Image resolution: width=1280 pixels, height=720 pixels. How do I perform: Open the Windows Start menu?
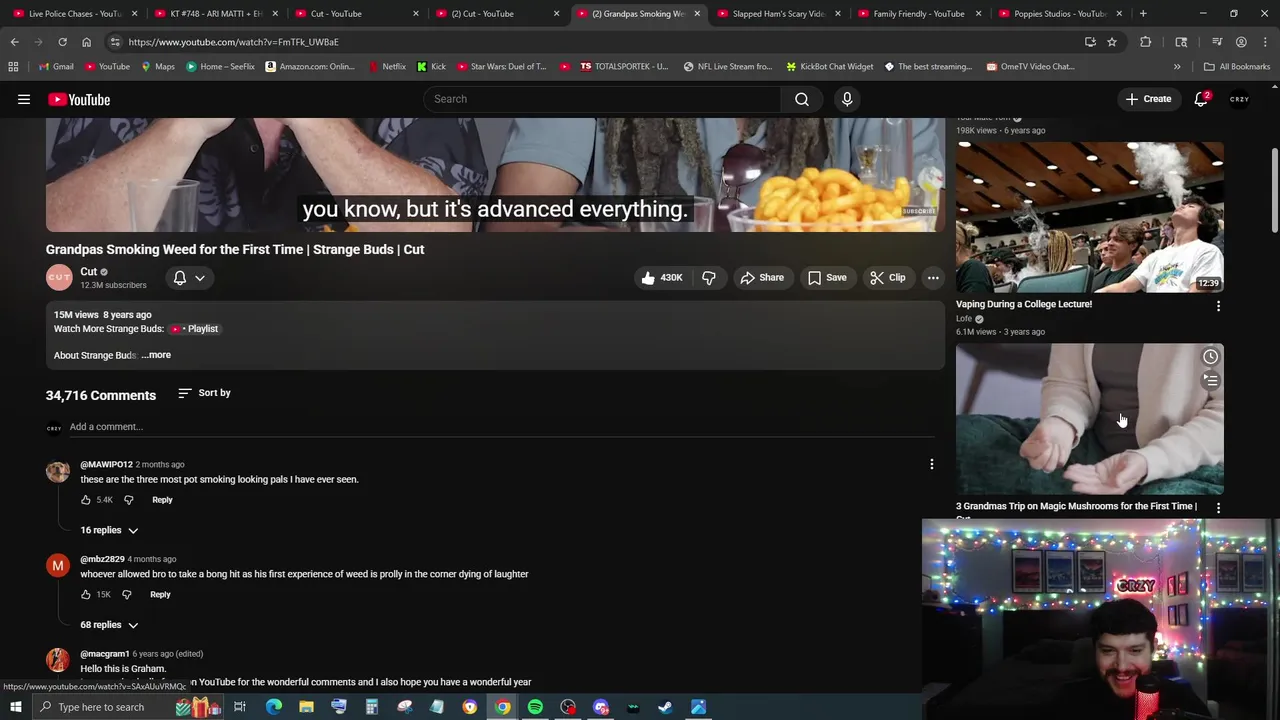point(16,707)
